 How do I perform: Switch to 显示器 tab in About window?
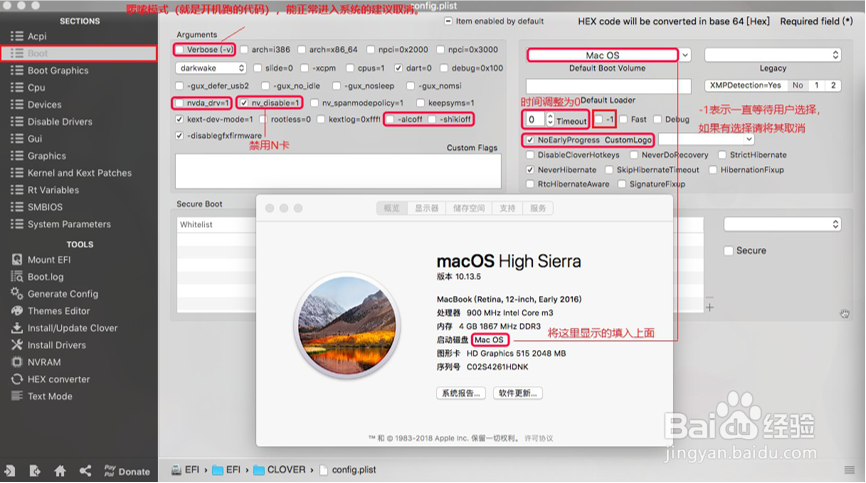pos(426,208)
